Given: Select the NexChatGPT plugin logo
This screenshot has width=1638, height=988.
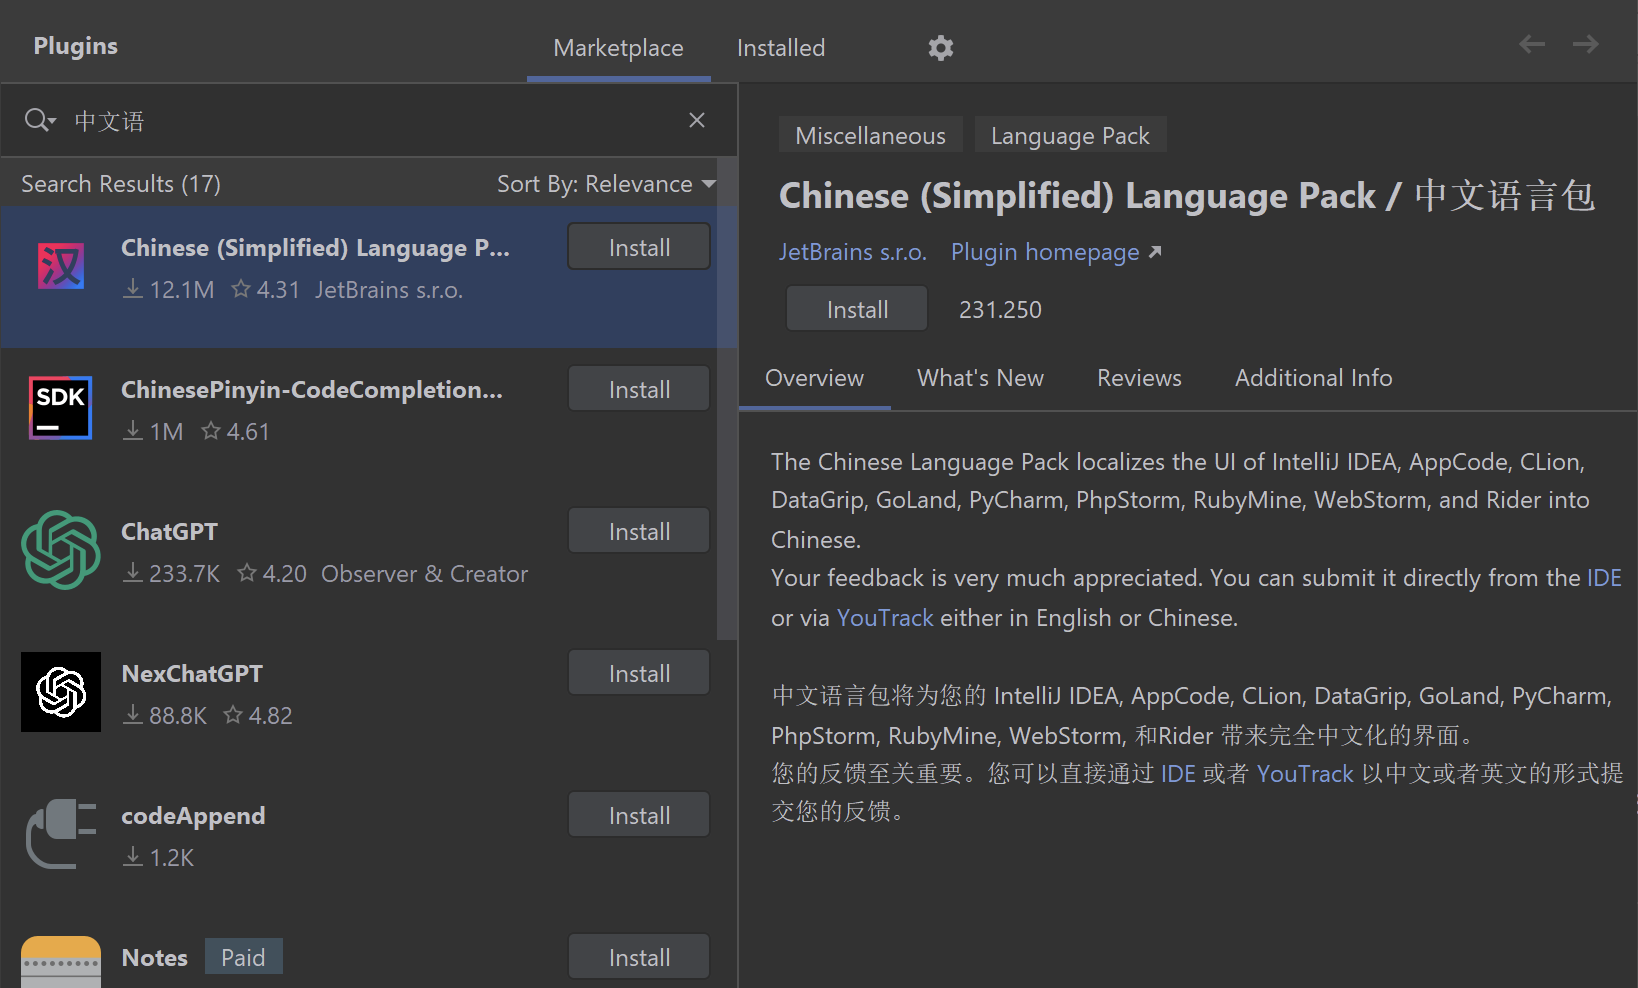Looking at the screenshot, I should point(61,692).
